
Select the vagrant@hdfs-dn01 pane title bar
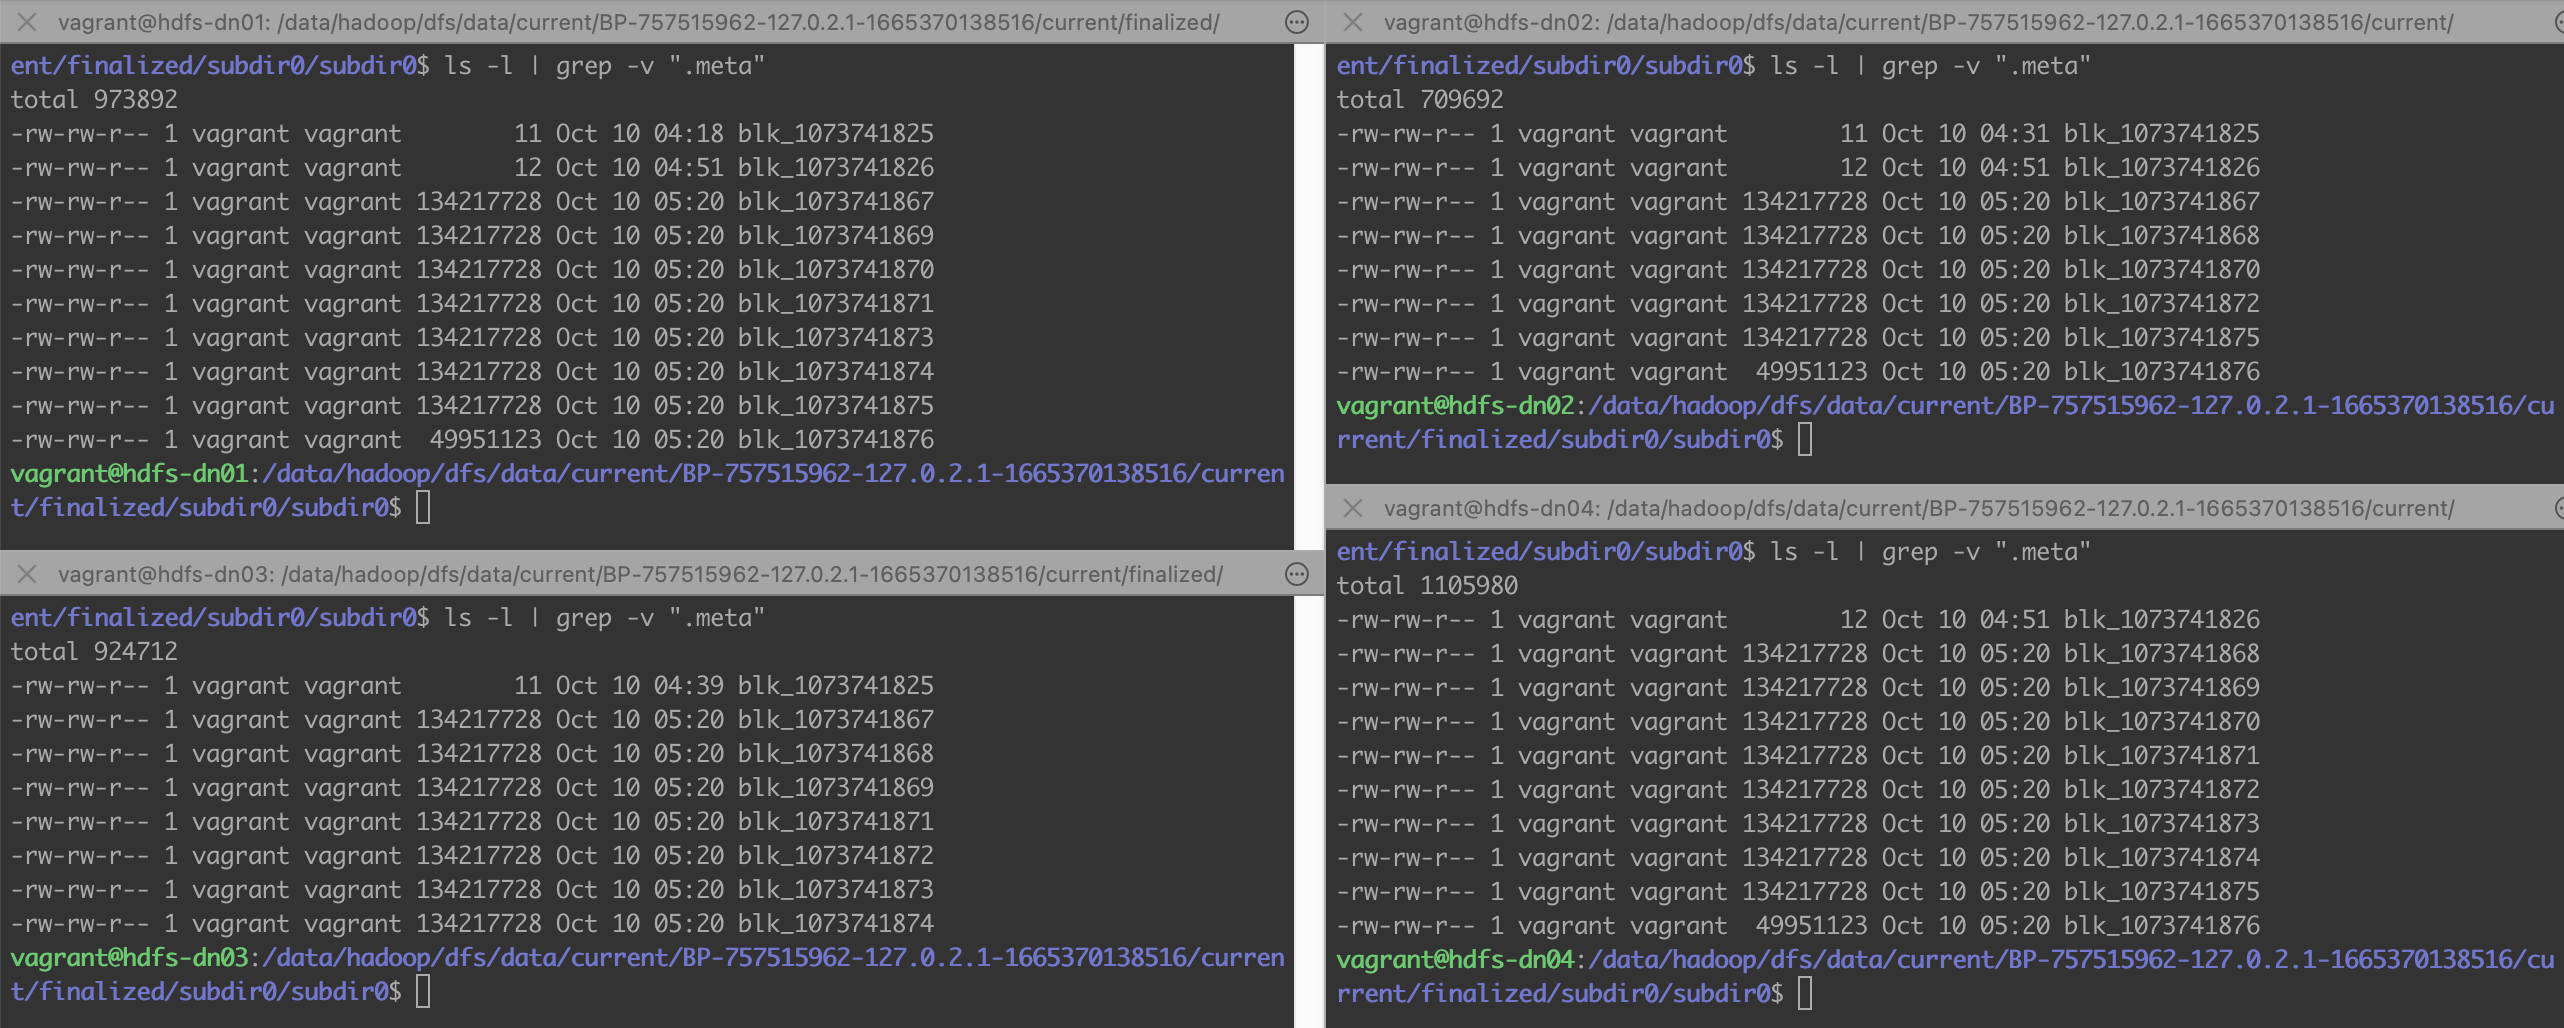click(638, 22)
